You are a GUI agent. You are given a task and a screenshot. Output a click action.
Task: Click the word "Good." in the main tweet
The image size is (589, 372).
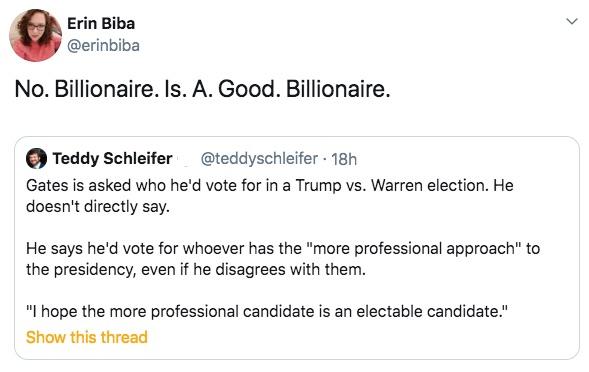pos(249,89)
